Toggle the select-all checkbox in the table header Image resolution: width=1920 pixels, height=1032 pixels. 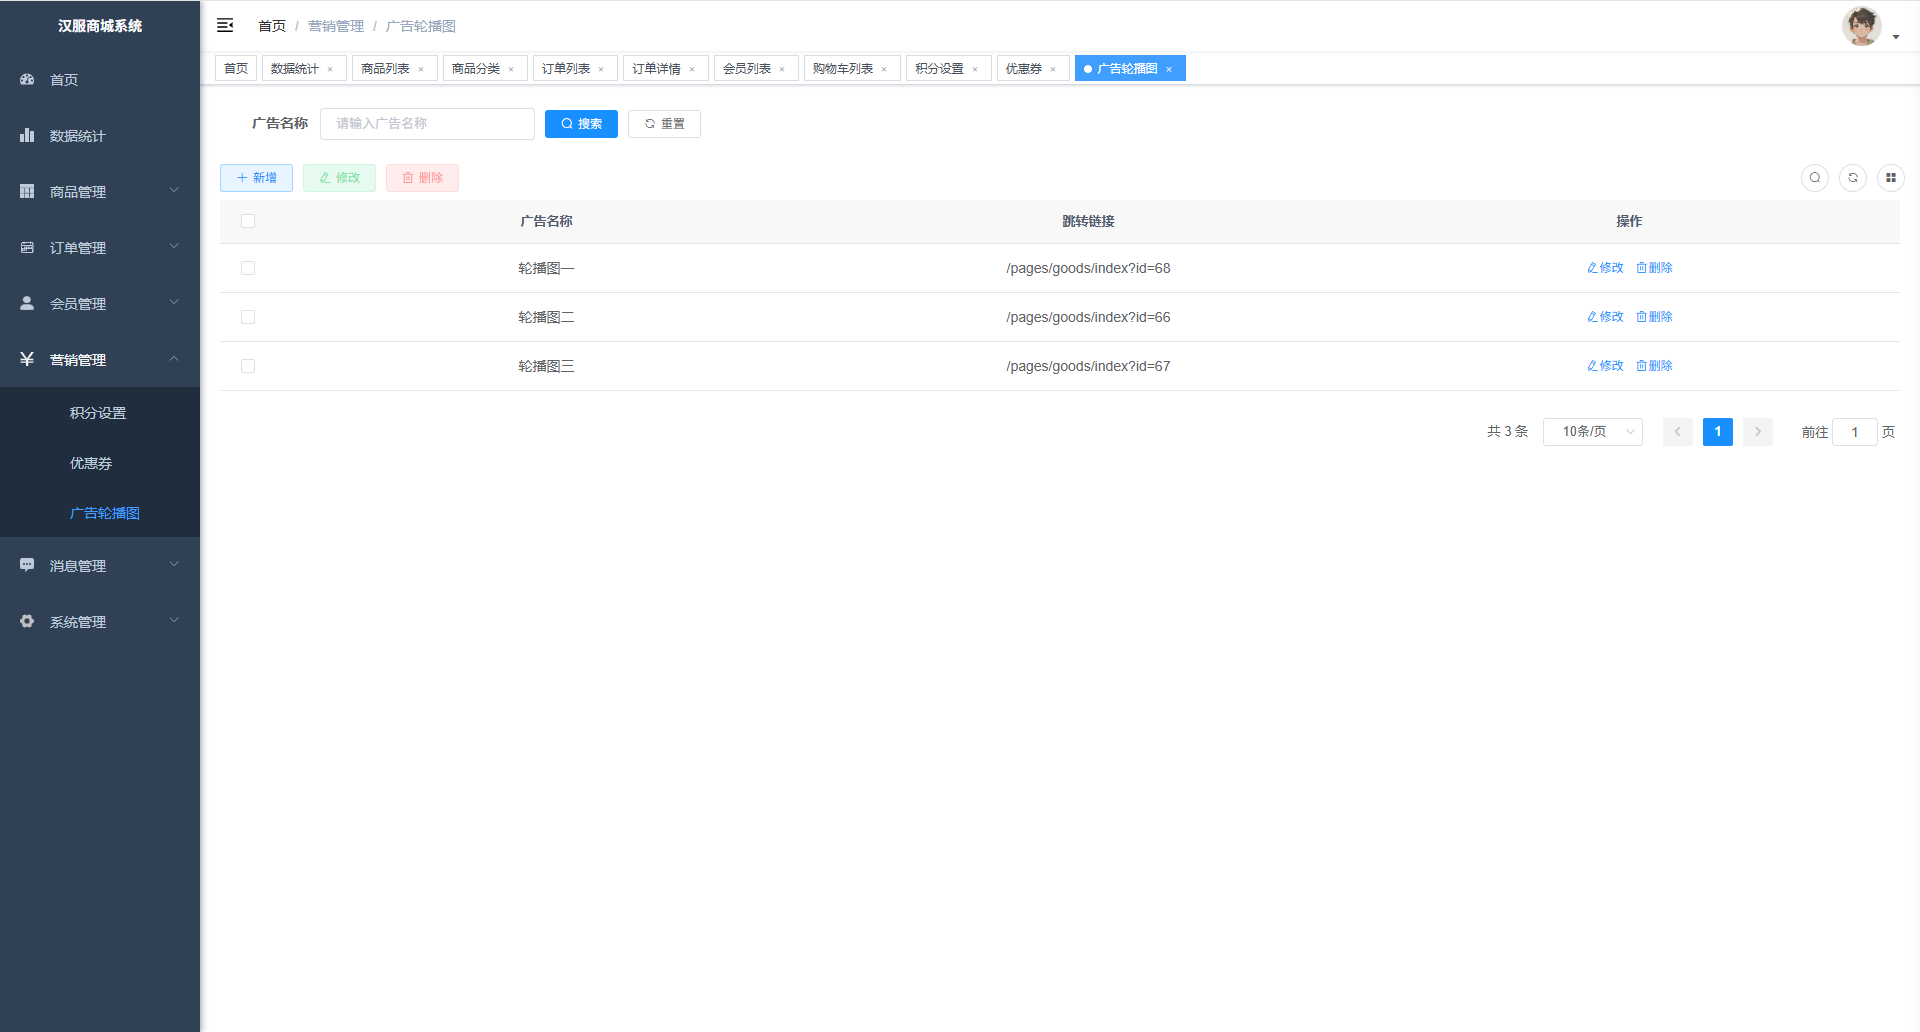coord(248,221)
